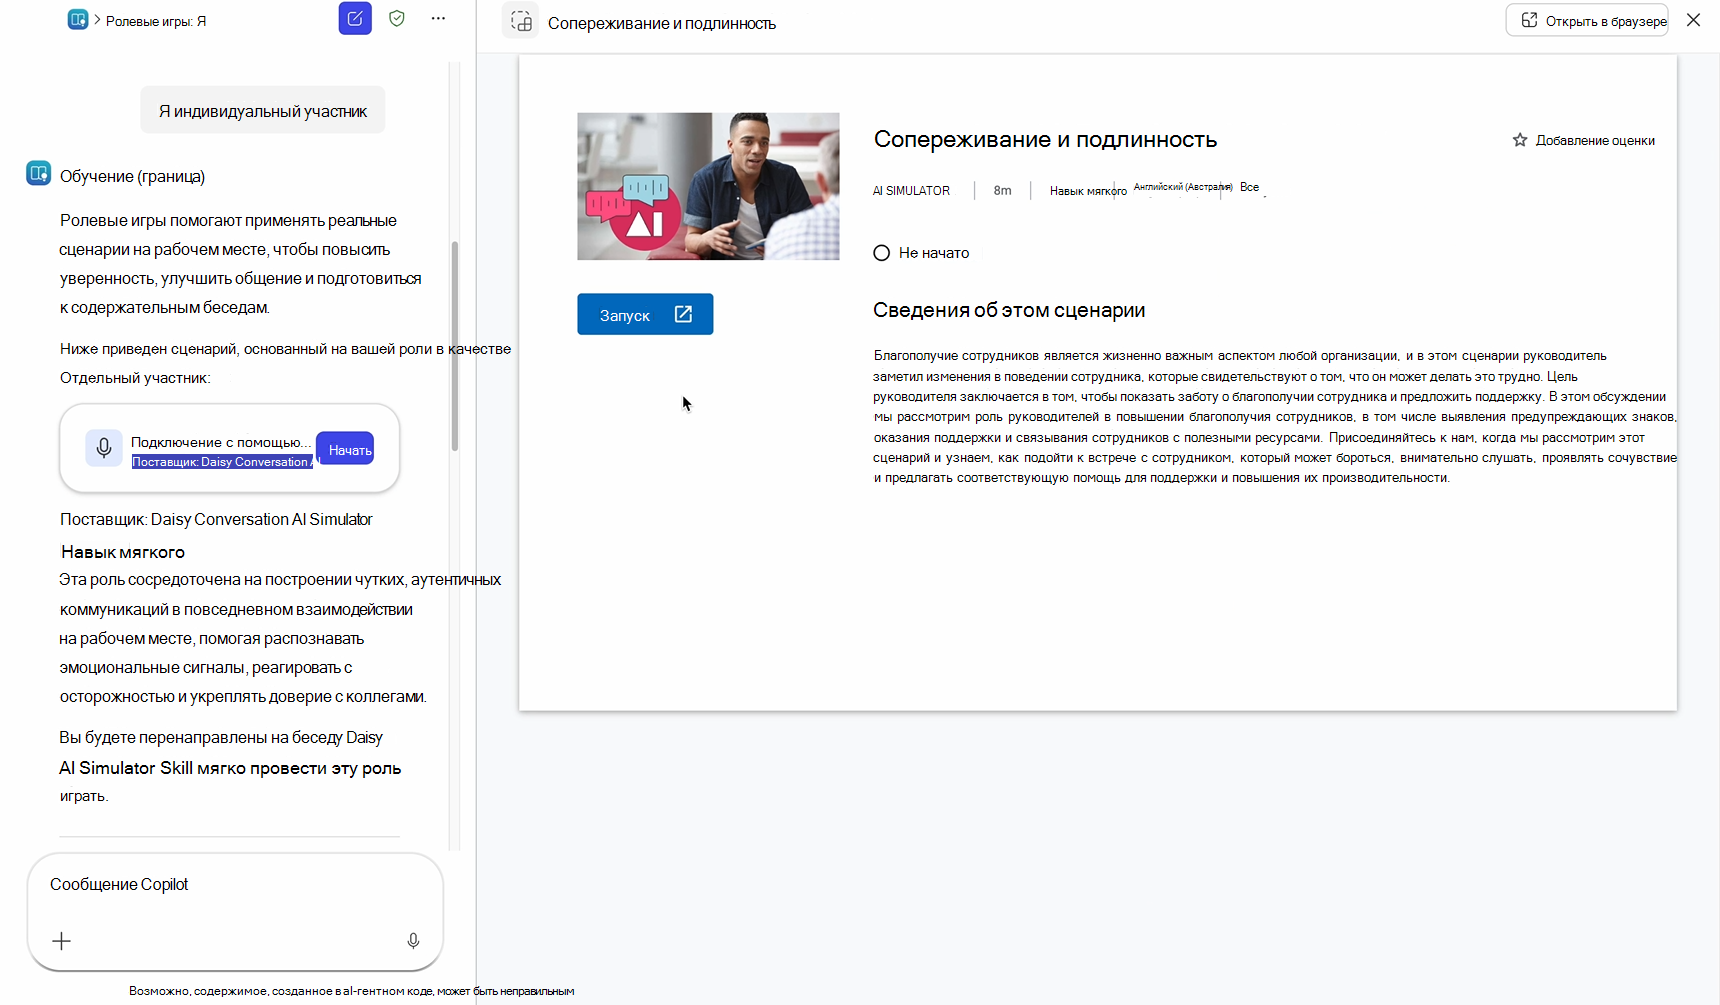
Task: Open the three-dots more options menu
Action: 438,18
